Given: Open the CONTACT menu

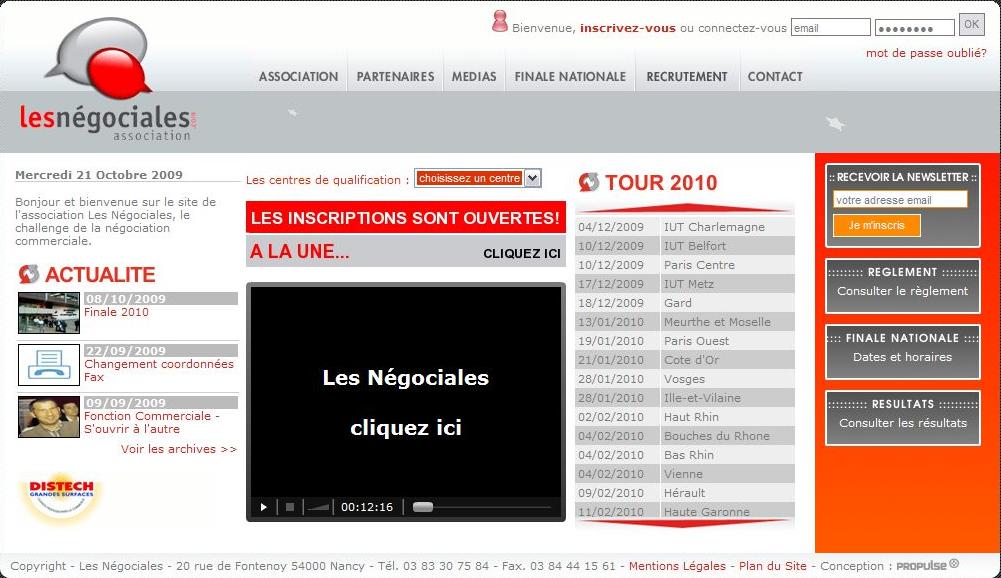Looking at the screenshot, I should click(x=775, y=77).
